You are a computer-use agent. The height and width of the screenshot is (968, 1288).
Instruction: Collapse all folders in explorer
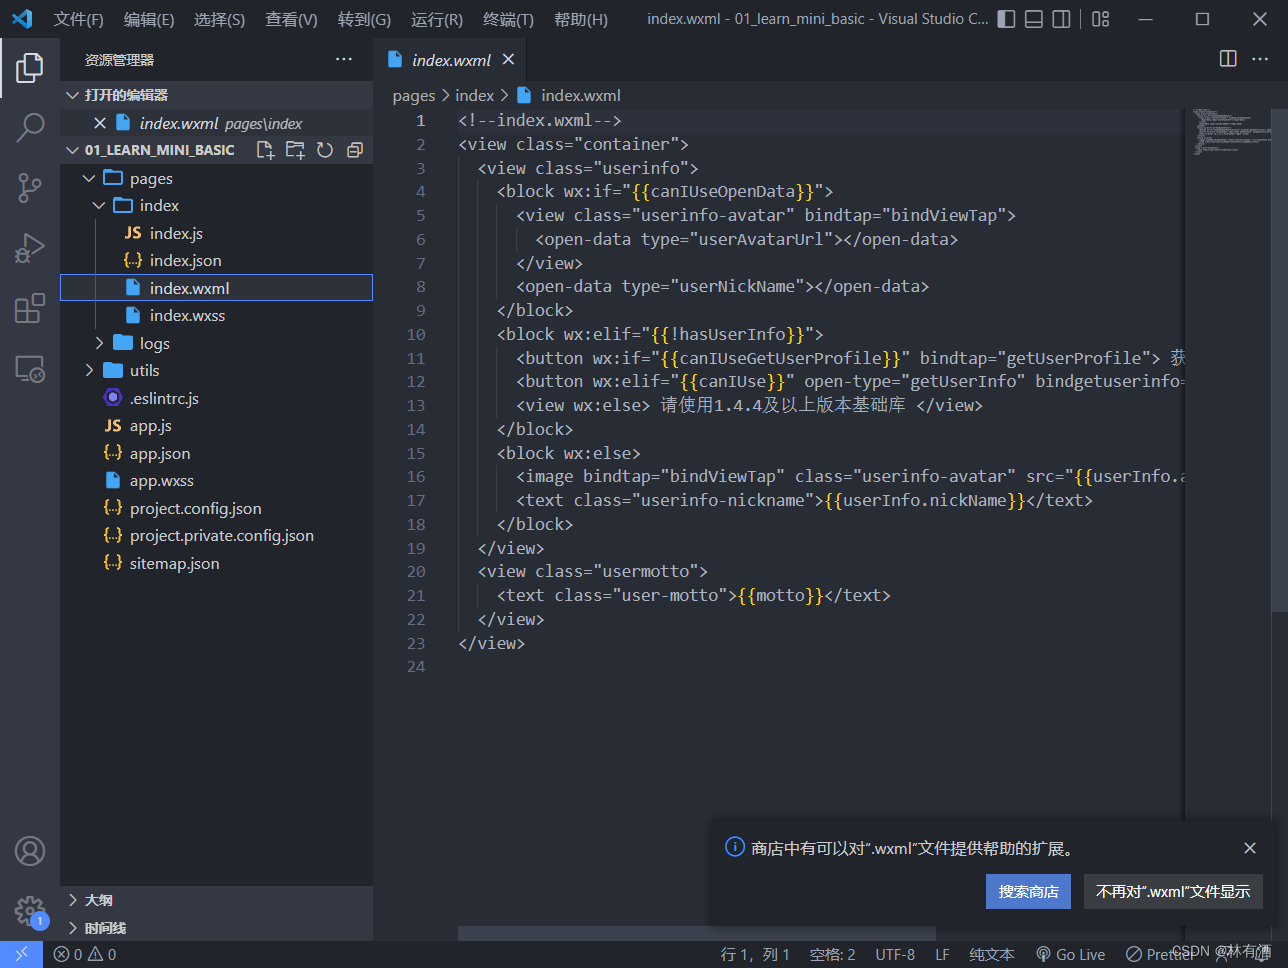[x=354, y=150]
